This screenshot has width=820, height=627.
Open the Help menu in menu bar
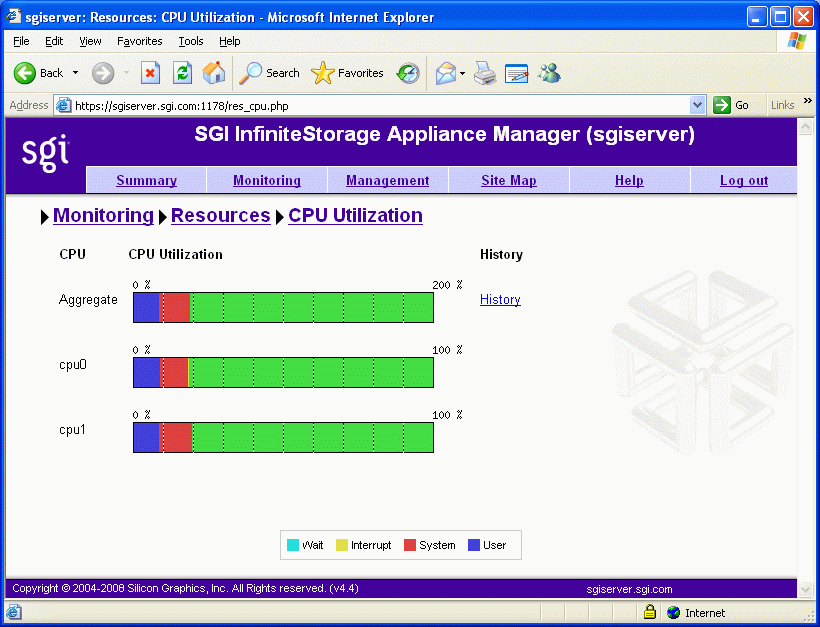(230, 41)
